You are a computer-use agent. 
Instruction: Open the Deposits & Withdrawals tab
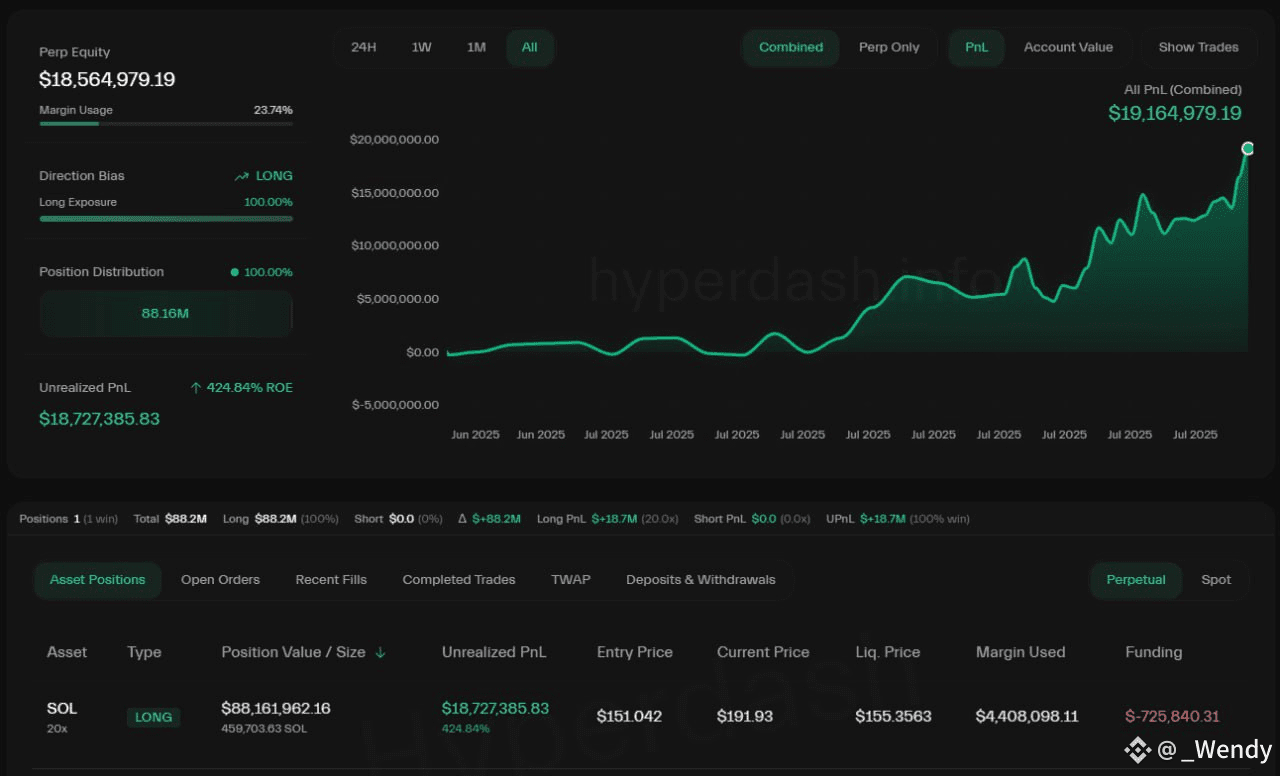click(701, 580)
